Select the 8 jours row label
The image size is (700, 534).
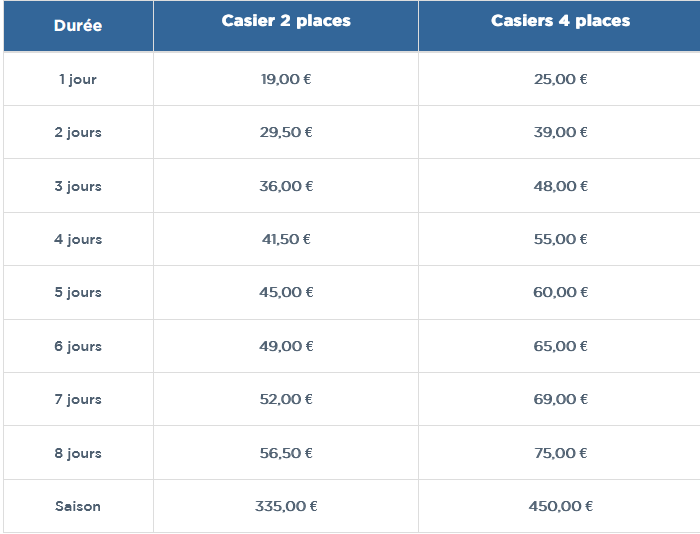[78, 453]
